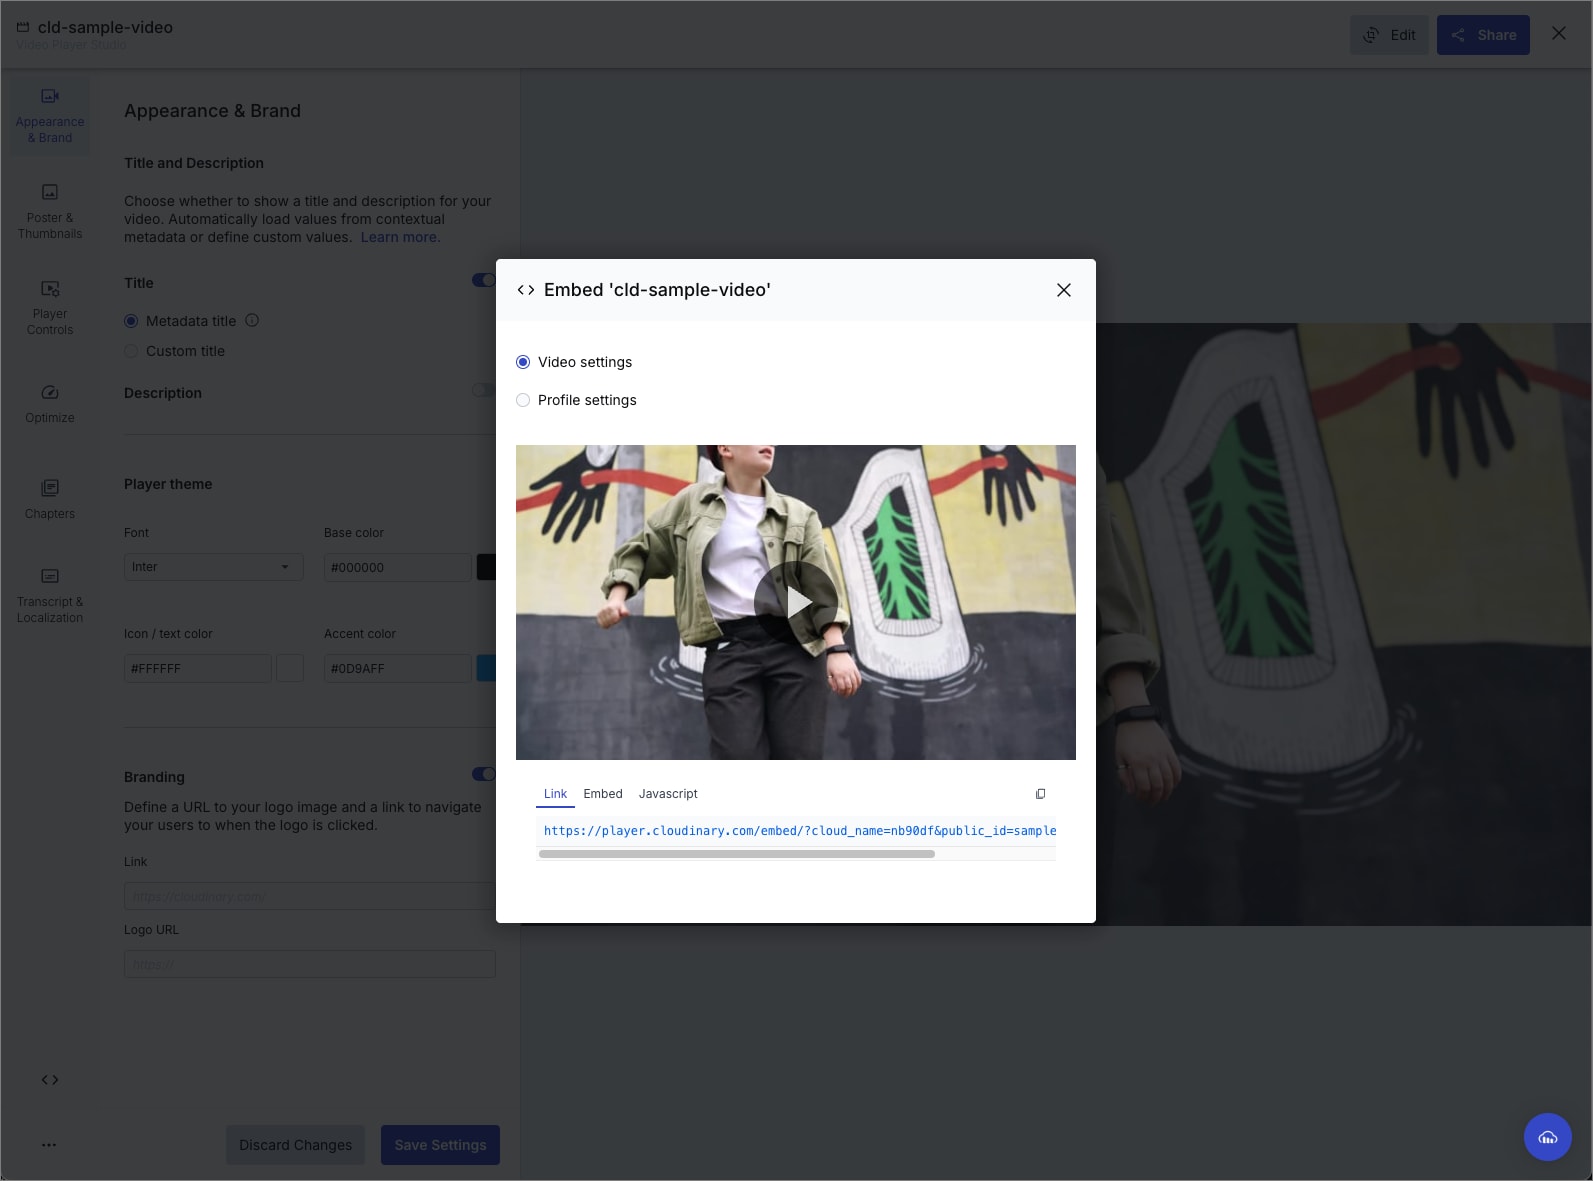The width and height of the screenshot is (1593, 1181).
Task: Select the Profile settings radio button
Action: pos(523,400)
